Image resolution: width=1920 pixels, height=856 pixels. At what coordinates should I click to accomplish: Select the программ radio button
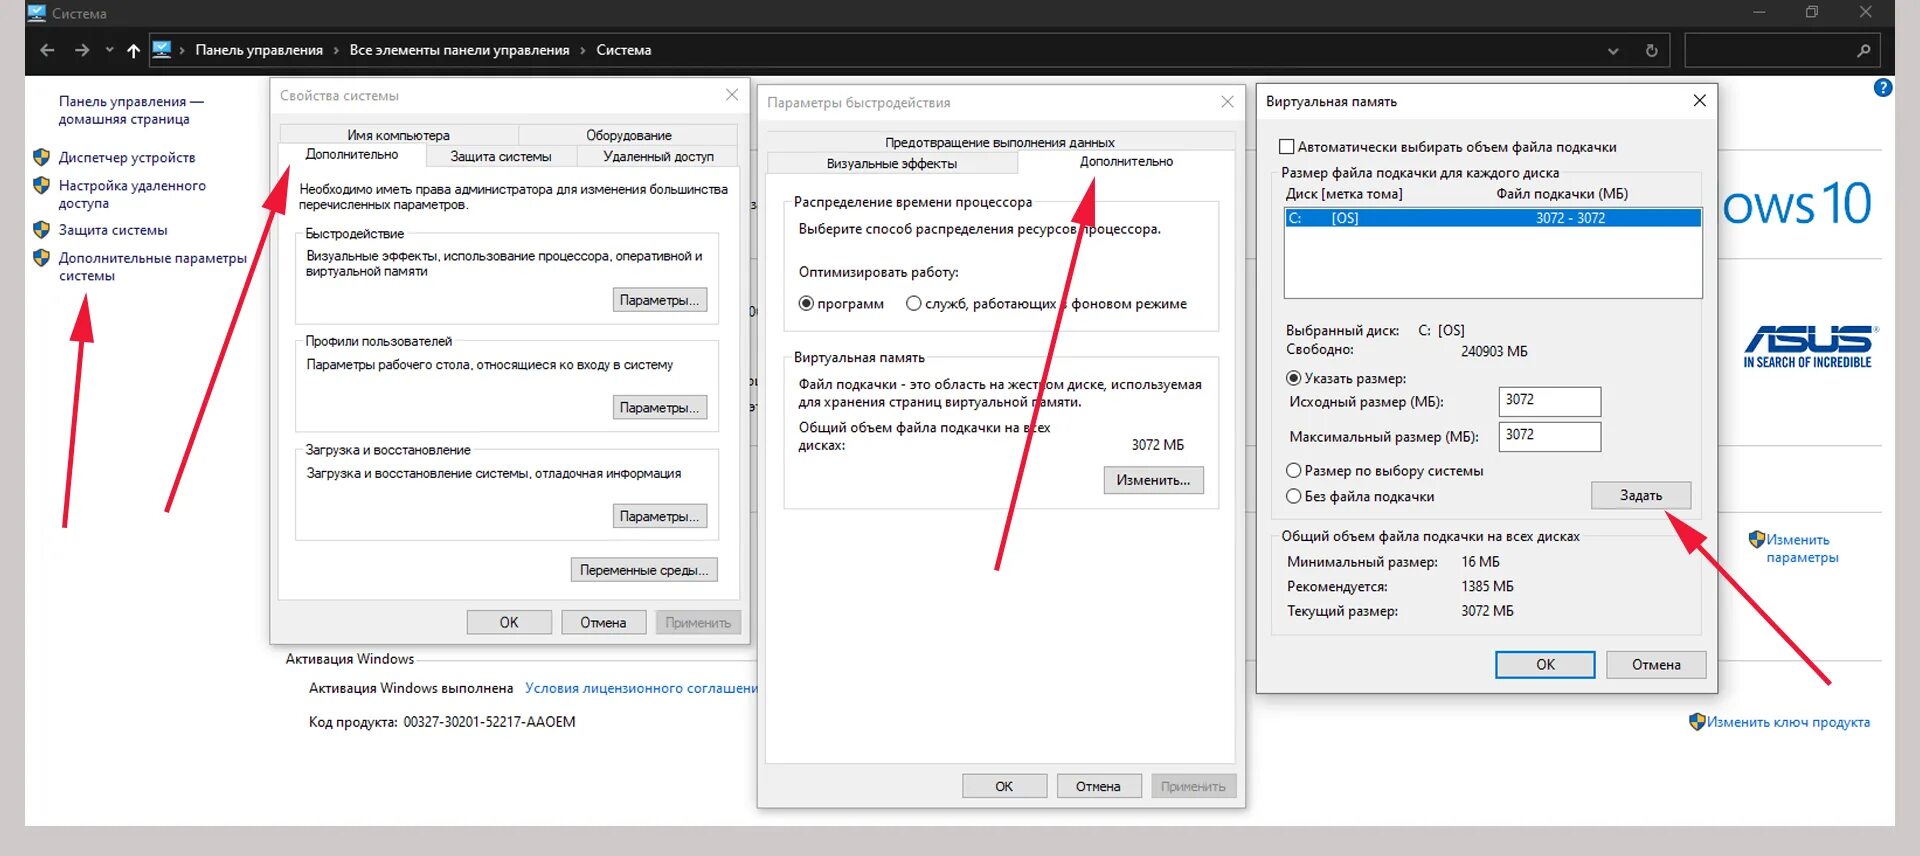[x=806, y=304]
